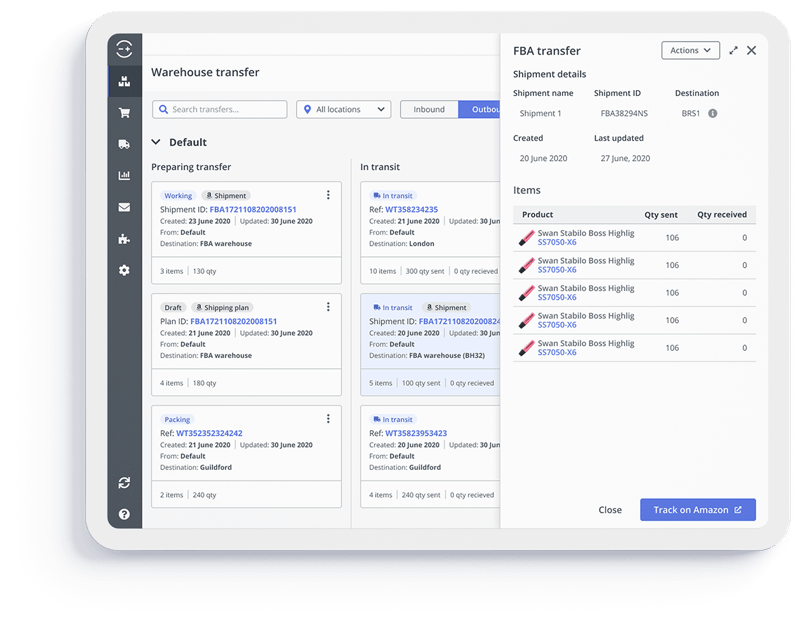The width and height of the screenshot is (800, 625).
Task: Click the Draft status tag
Action: click(x=173, y=307)
